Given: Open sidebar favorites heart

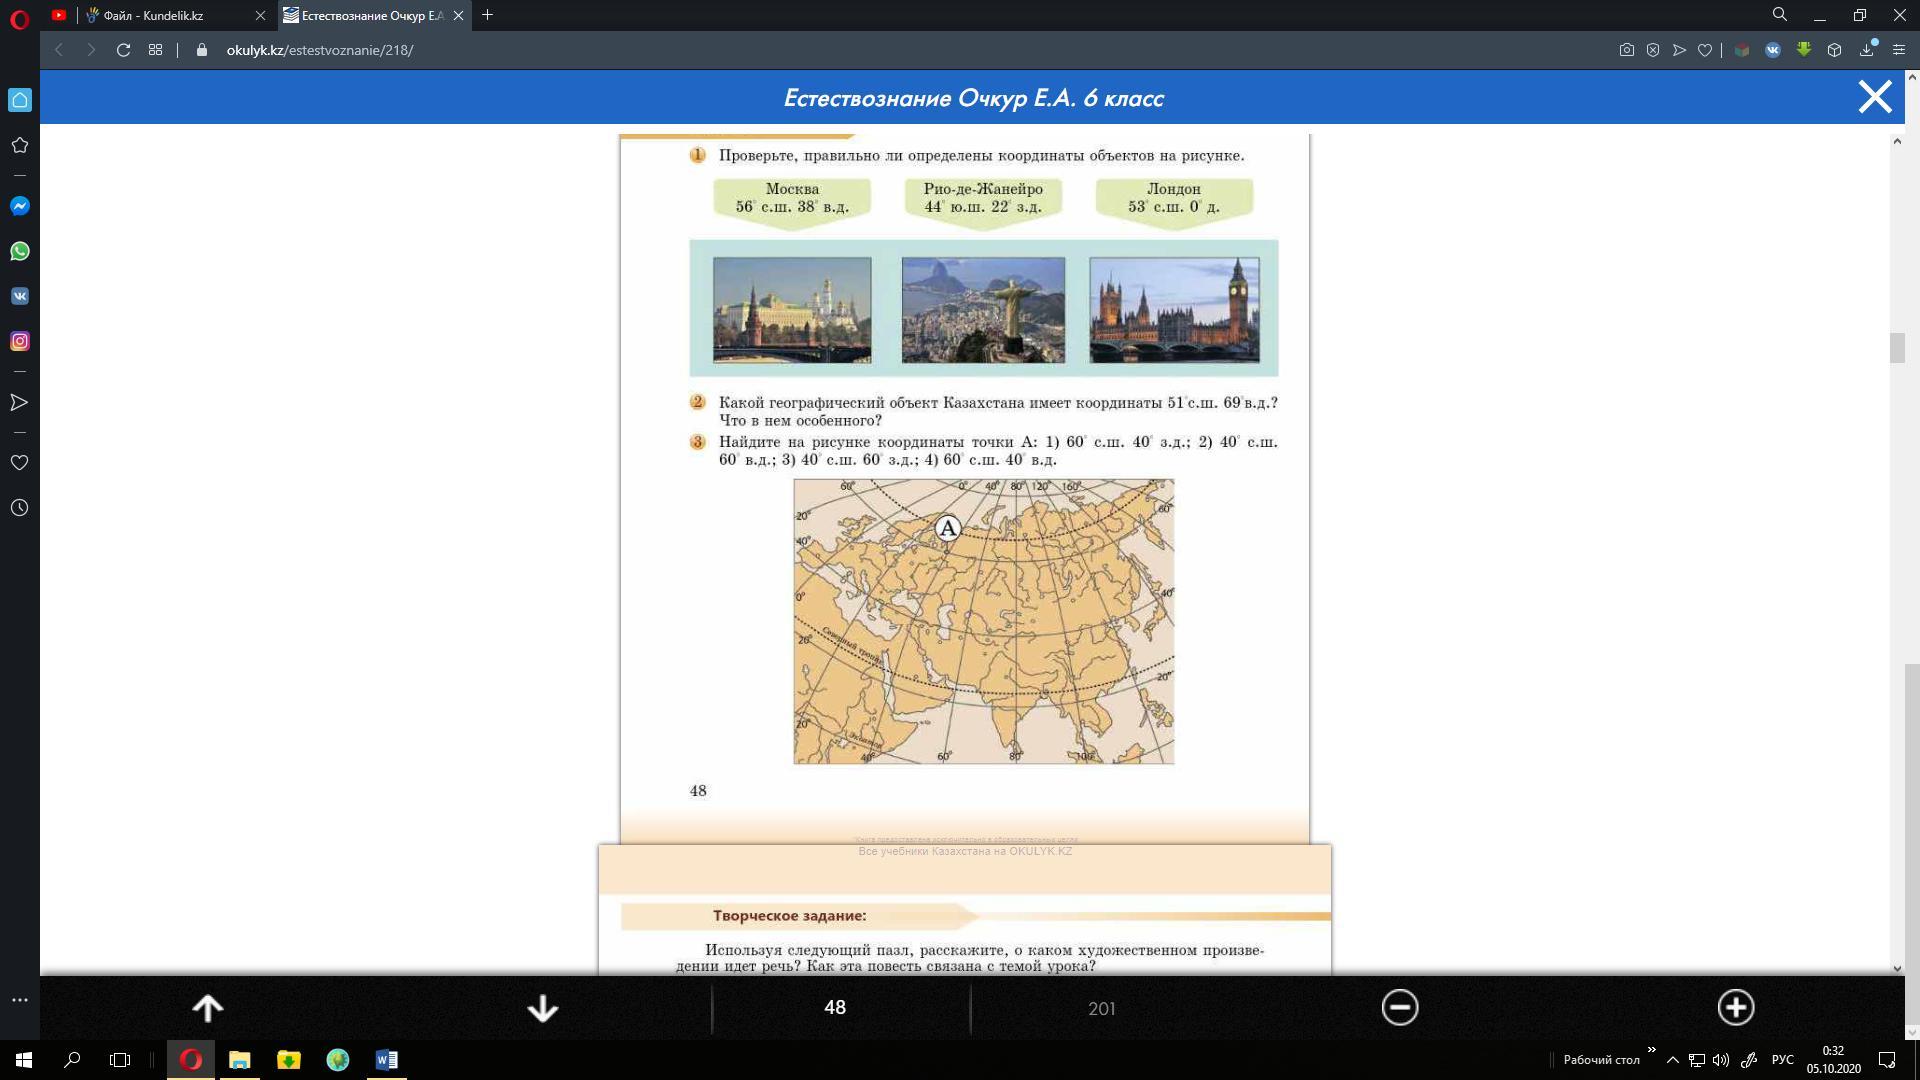Looking at the screenshot, I should click(20, 463).
